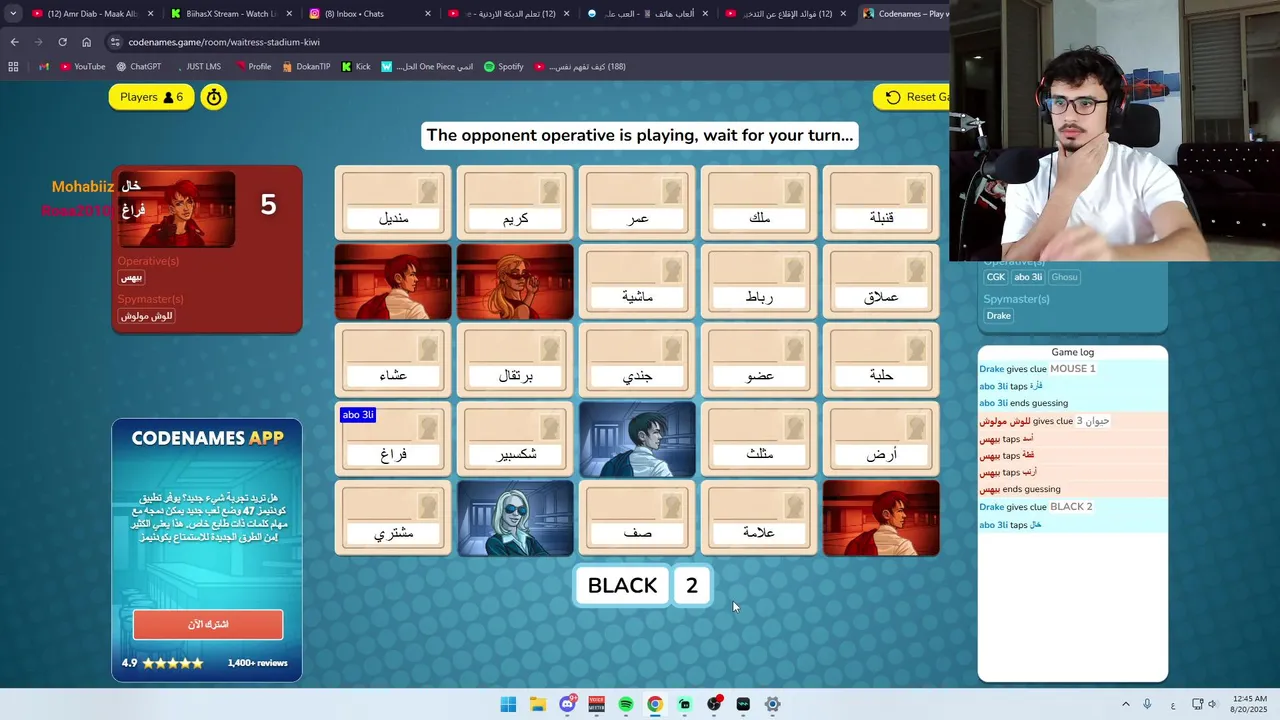Viewport: 1280px width, 720px height.
Task: Tap the word card منديل
Action: click(x=393, y=203)
